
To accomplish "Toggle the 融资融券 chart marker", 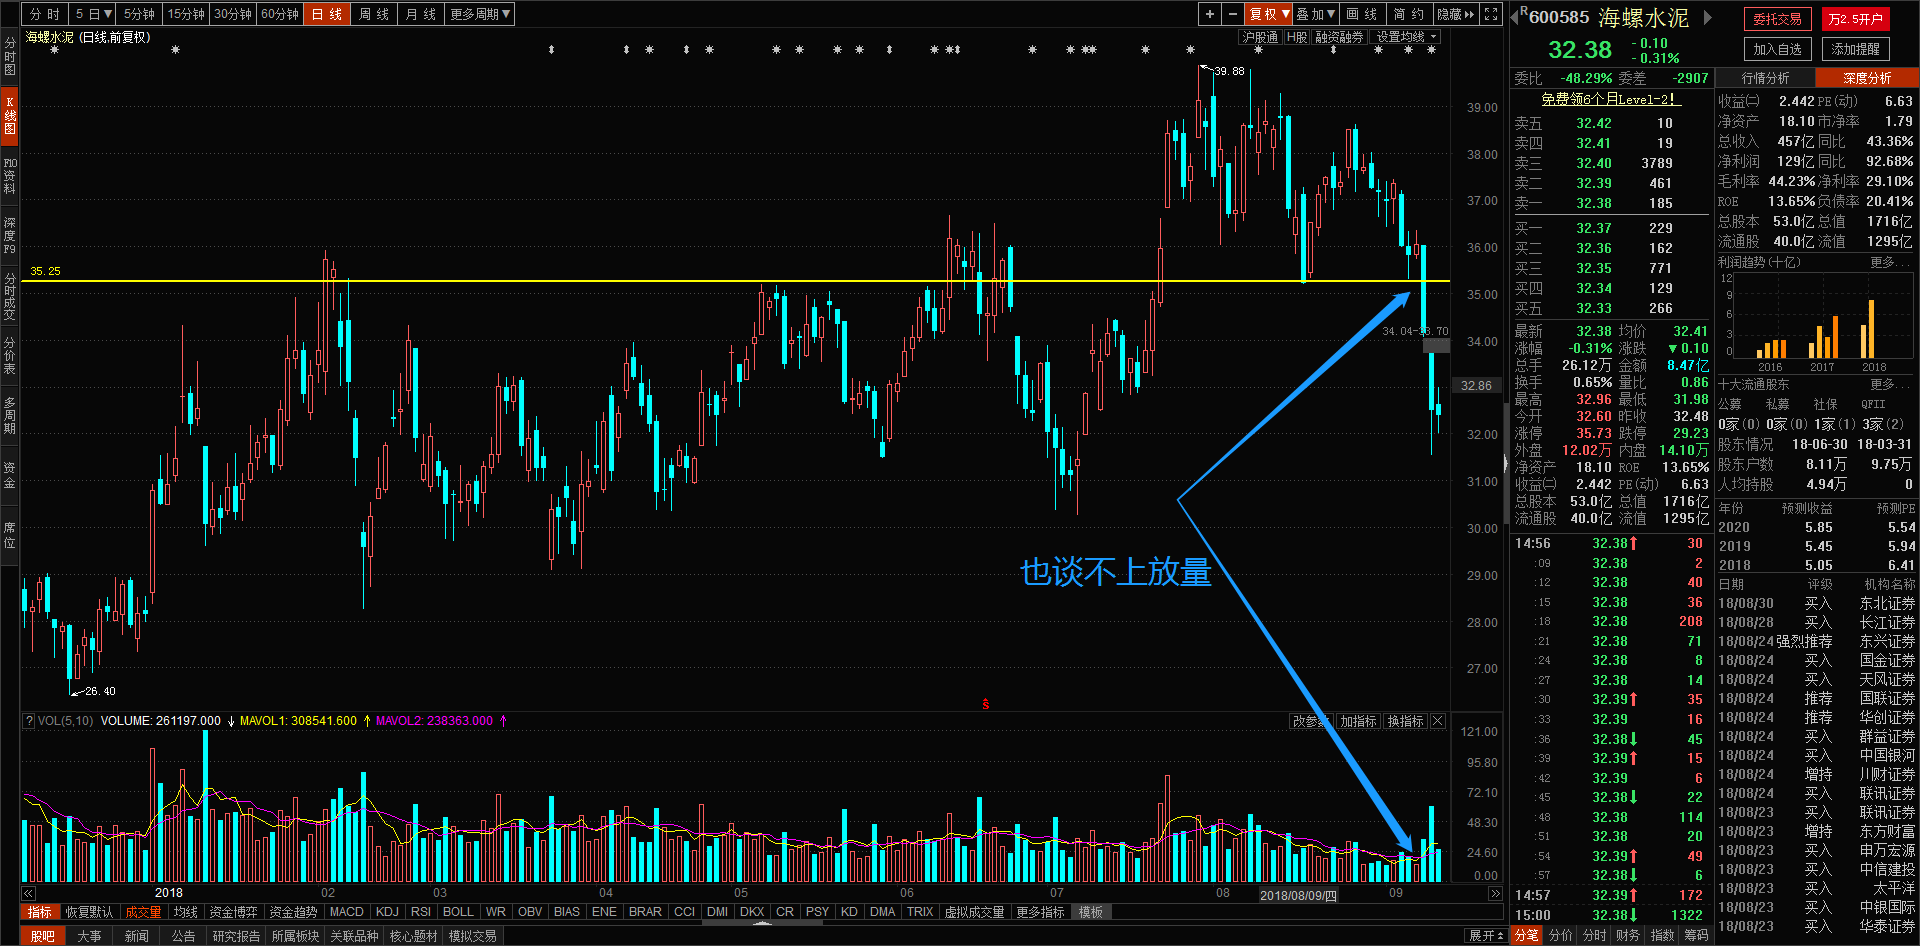I will (x=1339, y=37).
